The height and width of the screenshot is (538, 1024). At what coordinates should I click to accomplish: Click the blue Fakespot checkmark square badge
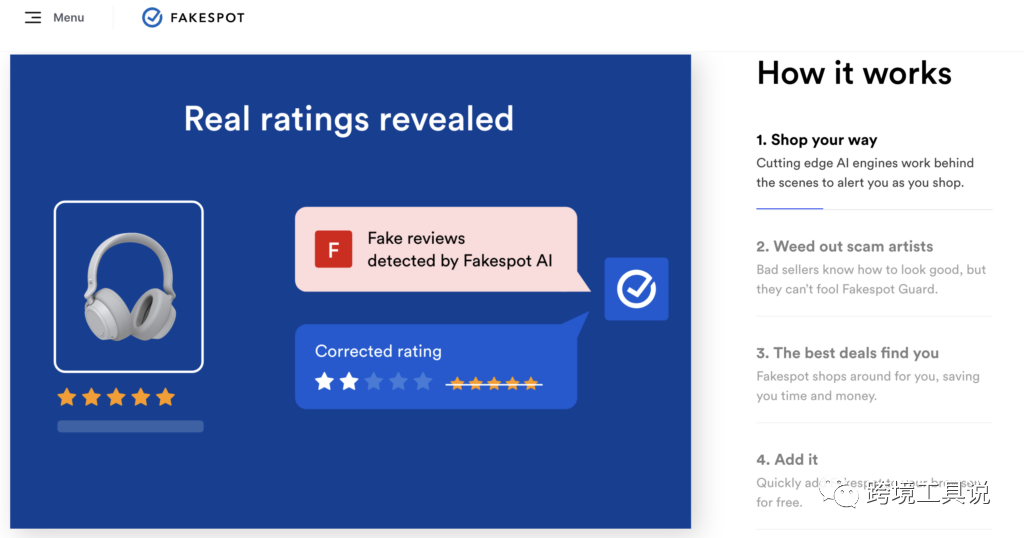pos(636,289)
